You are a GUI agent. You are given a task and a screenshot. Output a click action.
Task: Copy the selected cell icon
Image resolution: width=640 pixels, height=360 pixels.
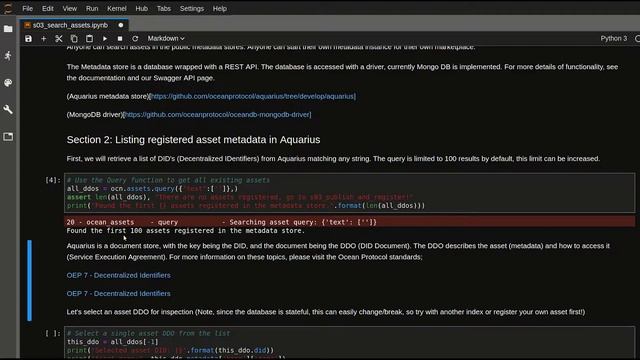point(74,38)
